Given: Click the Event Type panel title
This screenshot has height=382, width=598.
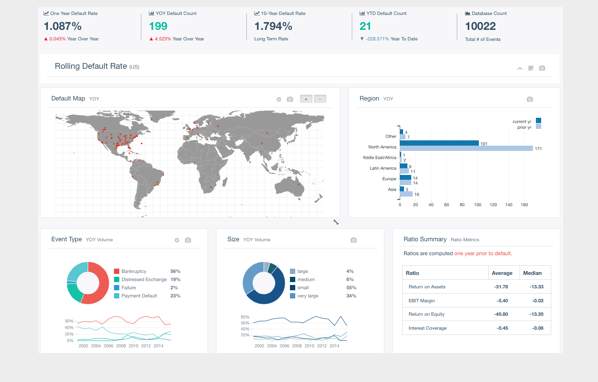Looking at the screenshot, I should [66, 239].
